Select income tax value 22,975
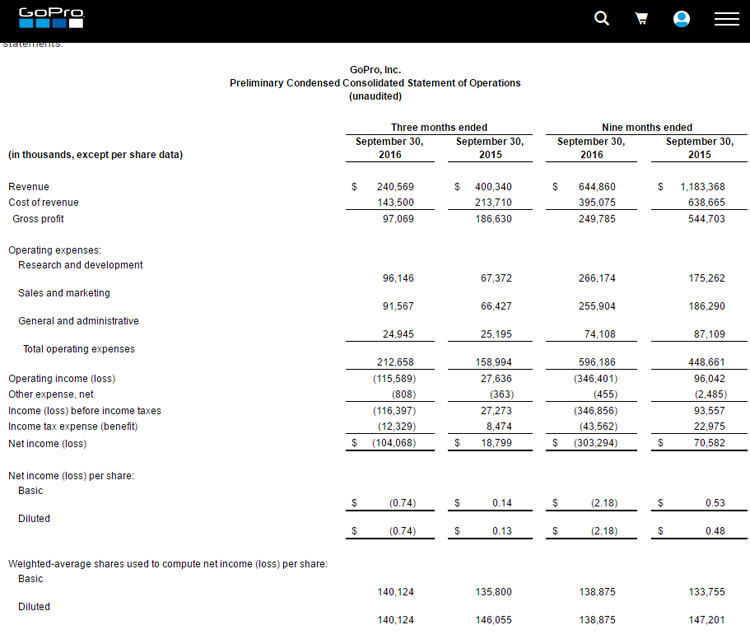This screenshot has width=750, height=639. point(709,426)
